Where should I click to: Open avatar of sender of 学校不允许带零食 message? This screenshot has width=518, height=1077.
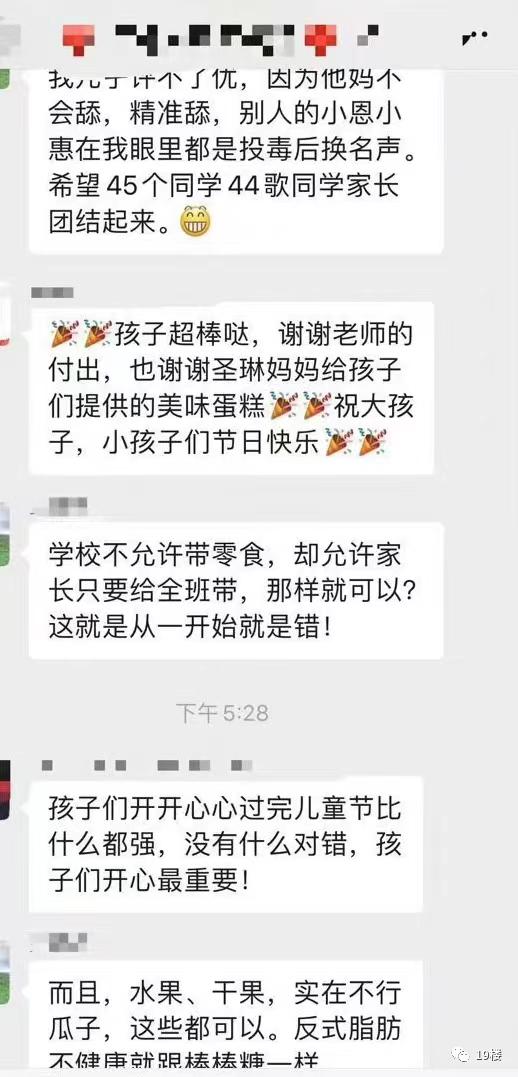(3, 536)
